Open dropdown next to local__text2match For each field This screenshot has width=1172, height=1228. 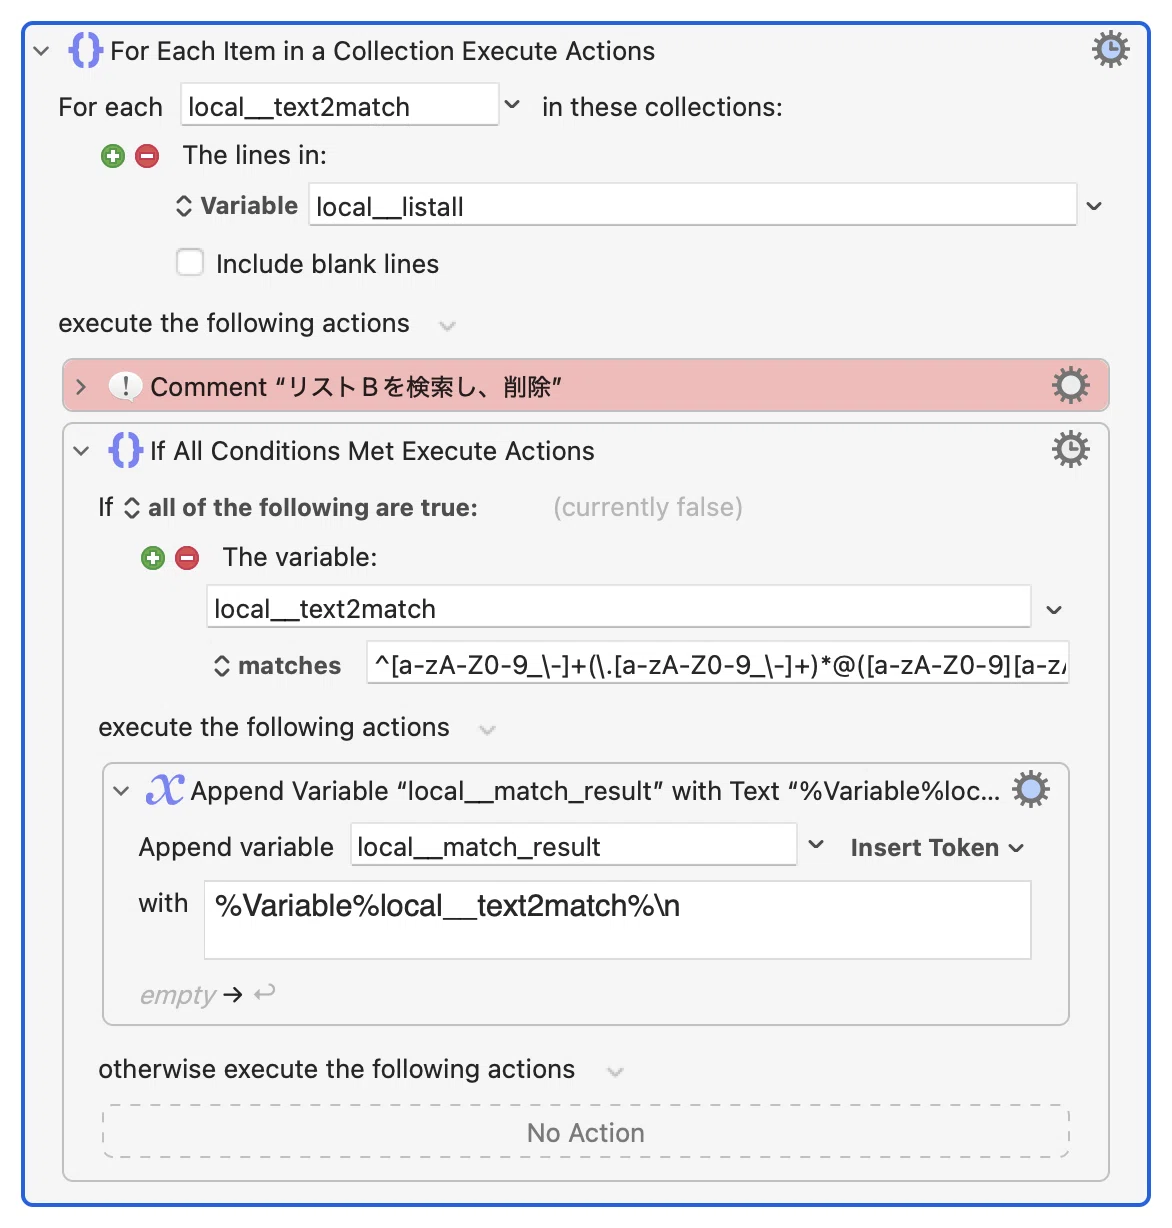[x=512, y=105]
